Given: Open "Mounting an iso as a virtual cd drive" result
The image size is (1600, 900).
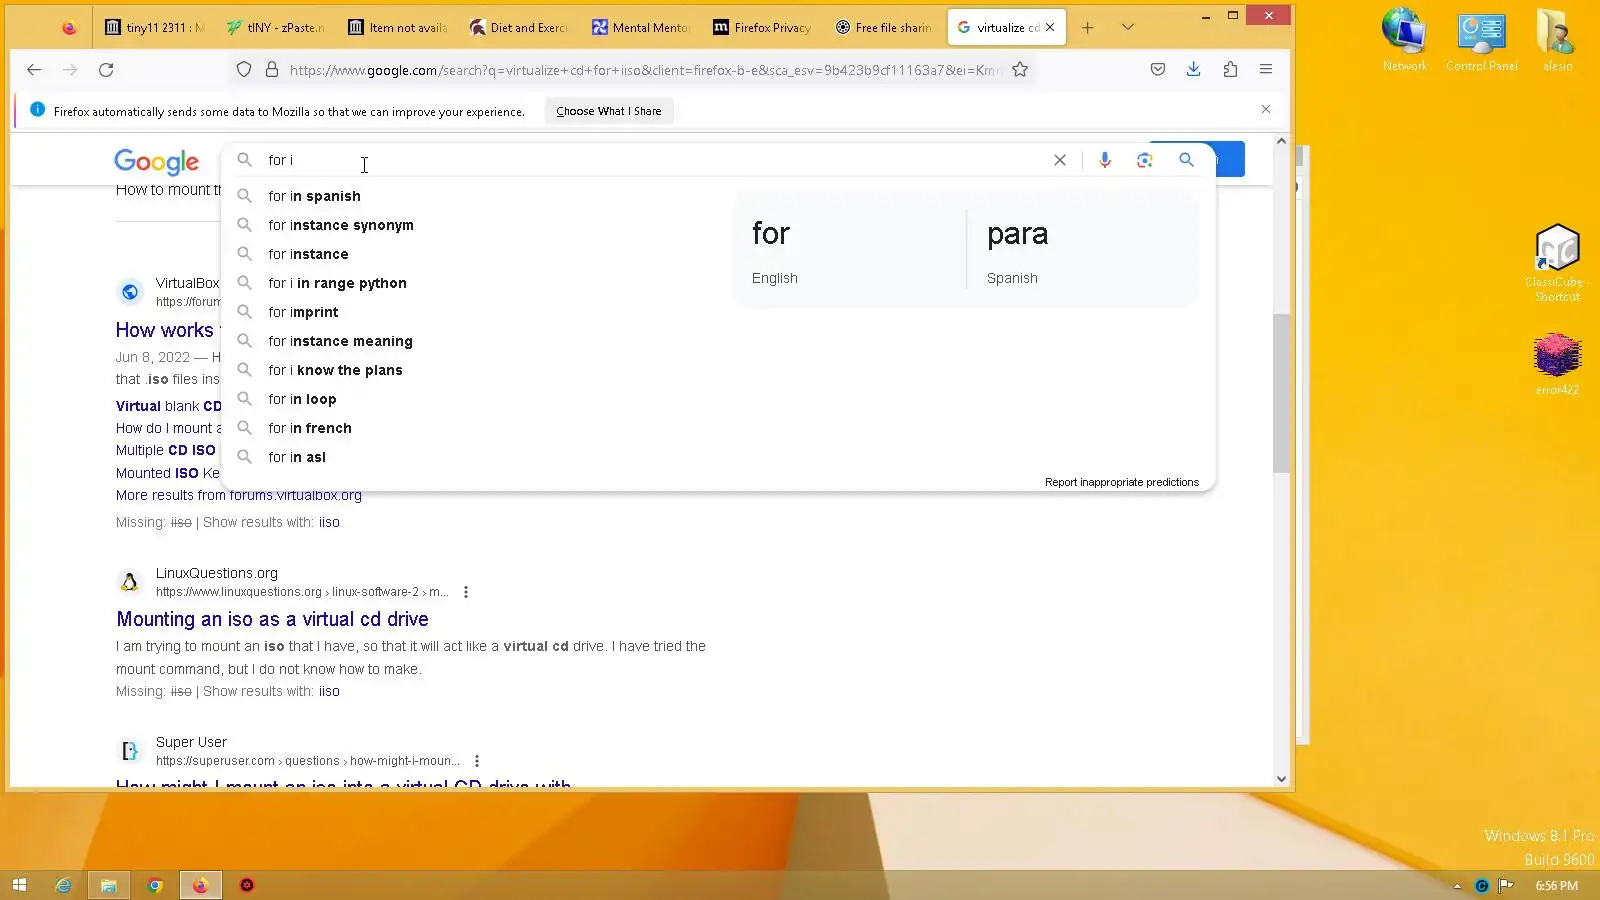Looking at the screenshot, I should 272,620.
